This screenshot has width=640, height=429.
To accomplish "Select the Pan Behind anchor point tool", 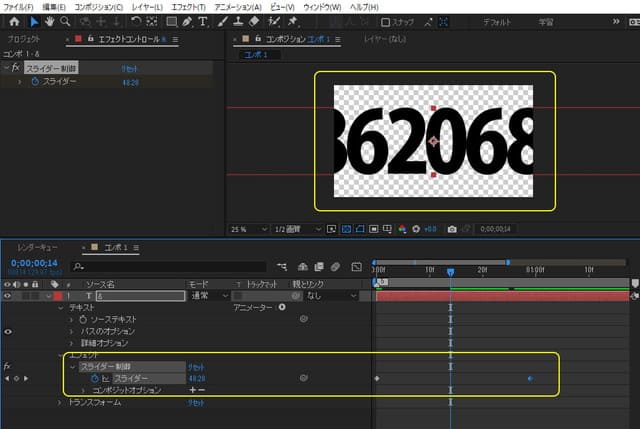I will [x=152, y=22].
